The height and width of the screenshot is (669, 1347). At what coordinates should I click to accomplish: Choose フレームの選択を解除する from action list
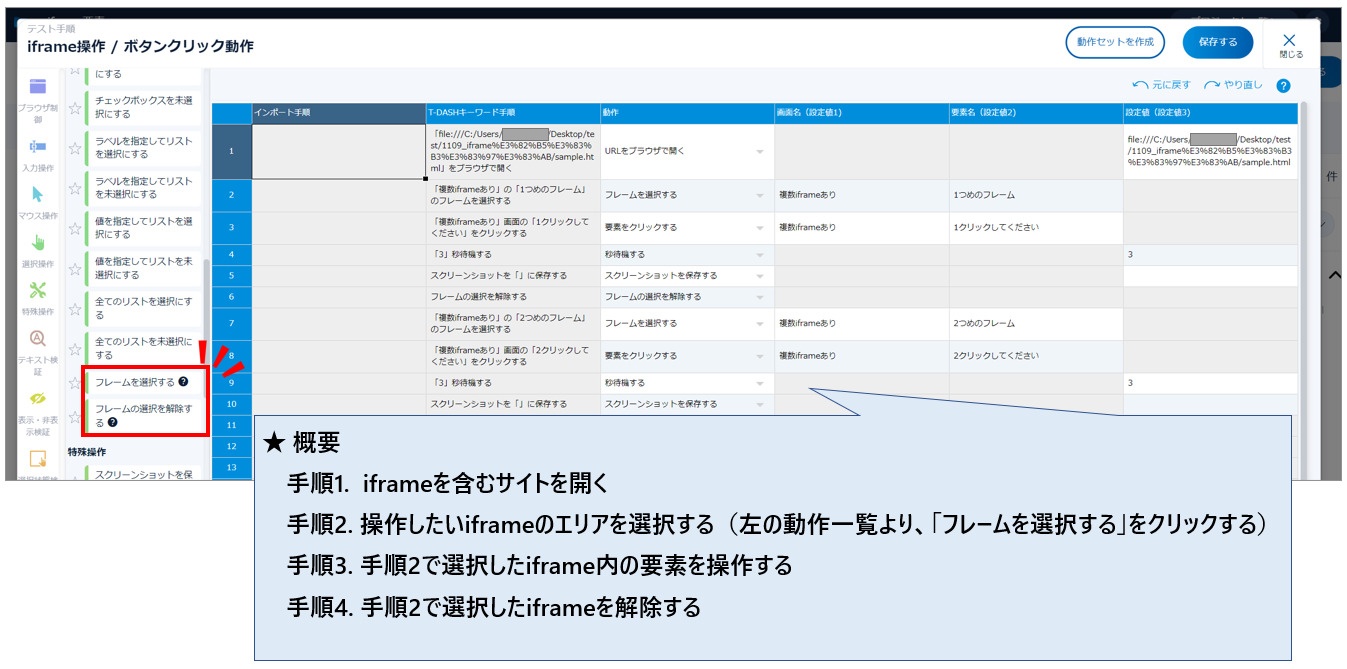click(140, 415)
